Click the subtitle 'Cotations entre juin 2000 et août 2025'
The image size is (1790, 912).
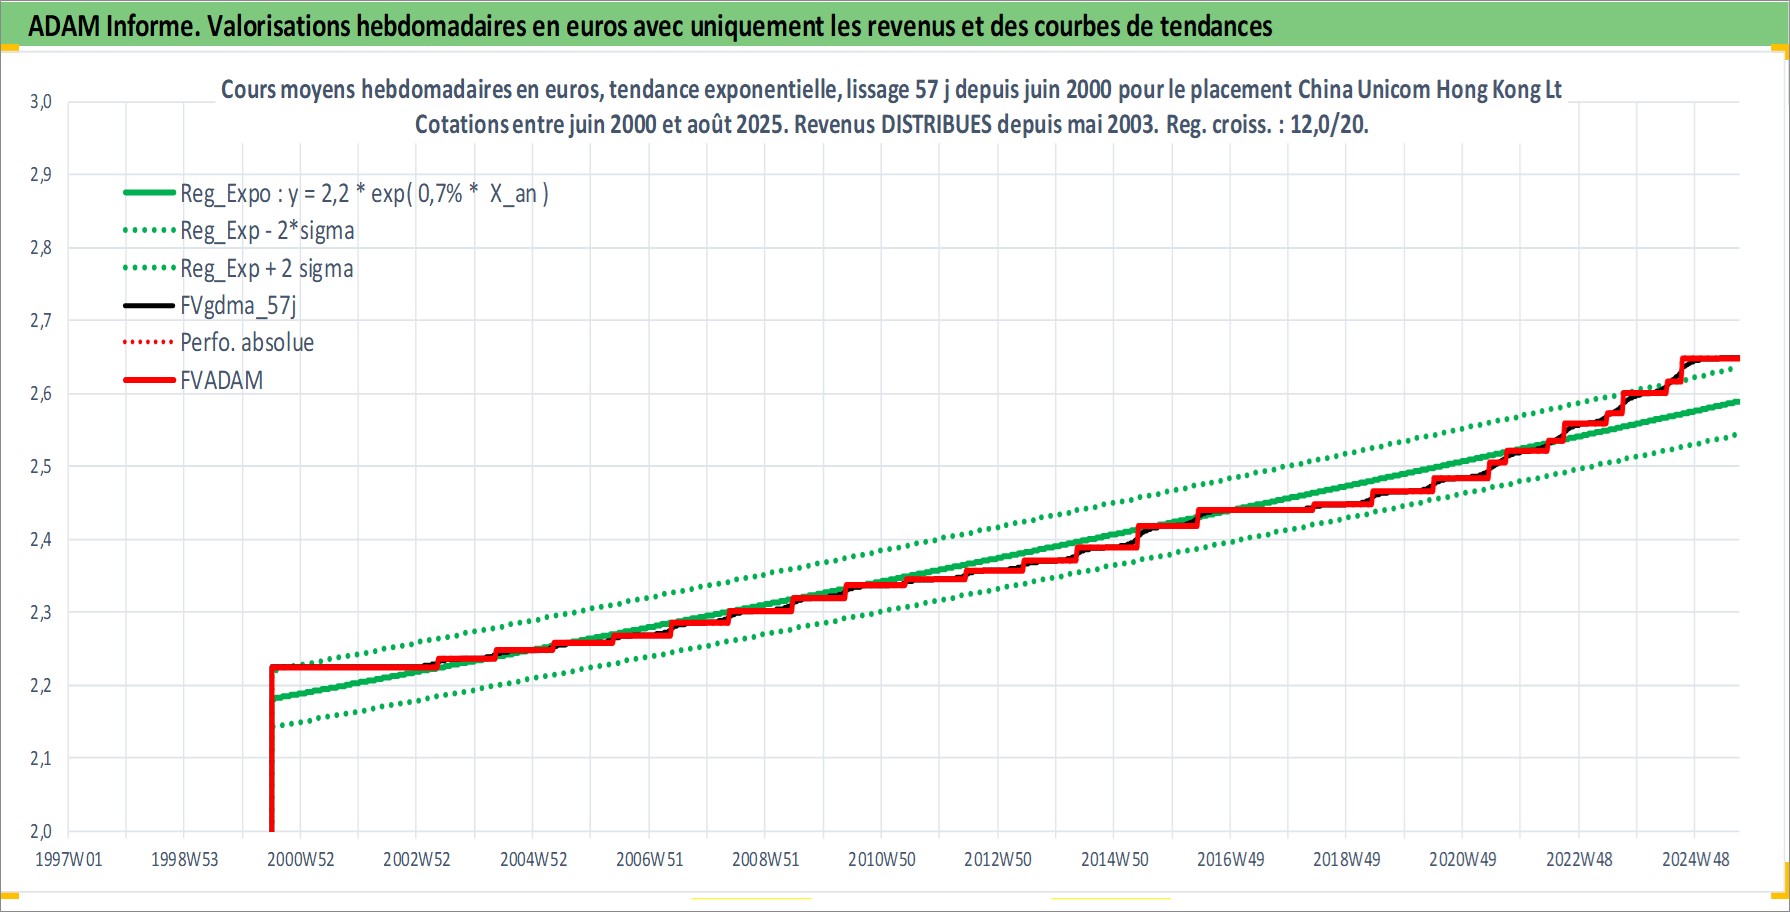coord(600,125)
